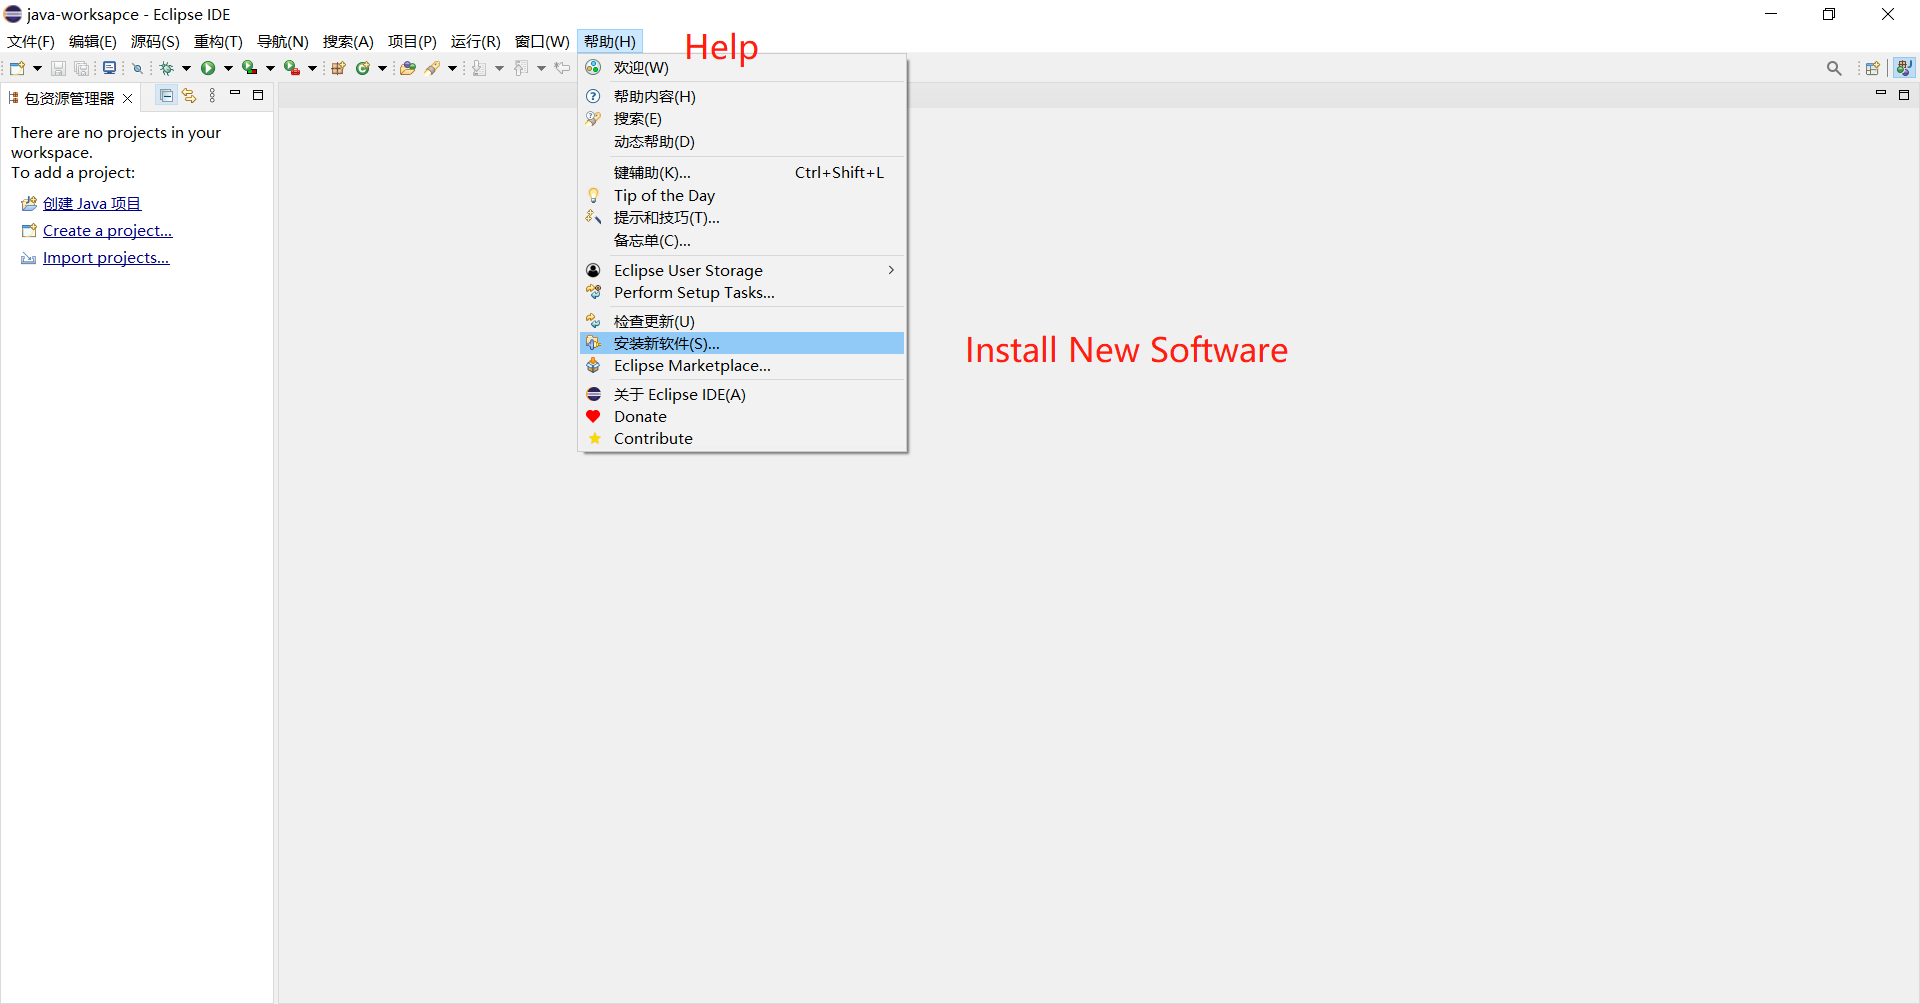1920x1004 pixels.
Task: Select 键辅助(K)... menu entry
Action: coord(742,173)
